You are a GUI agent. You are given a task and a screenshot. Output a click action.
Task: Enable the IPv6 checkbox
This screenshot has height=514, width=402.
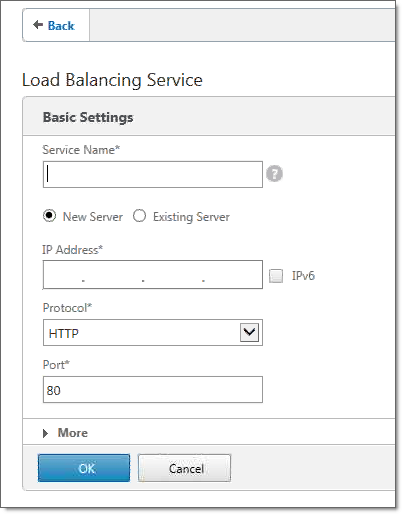tap(276, 276)
